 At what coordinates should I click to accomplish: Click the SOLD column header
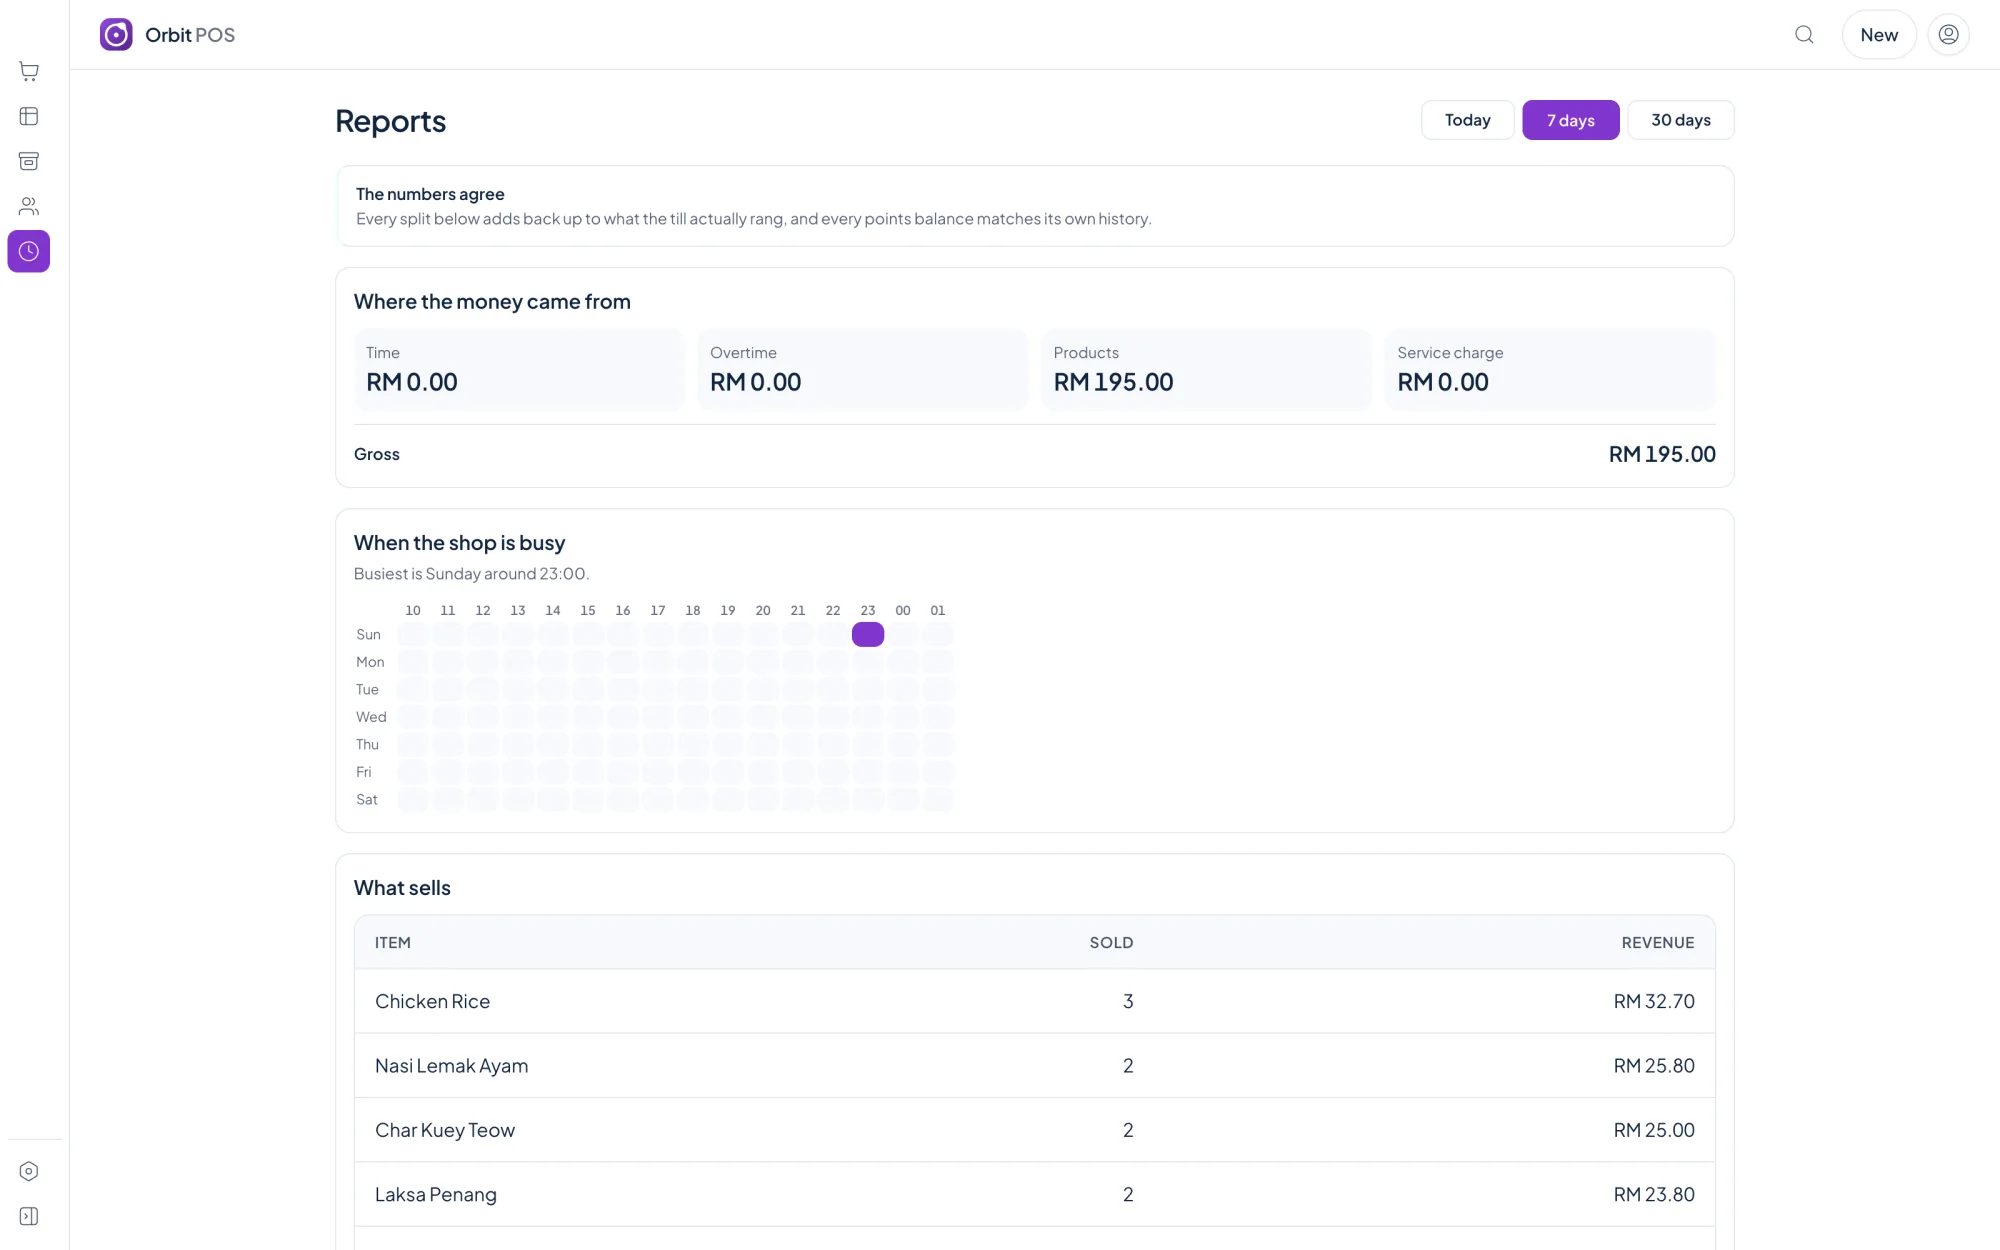1111,943
